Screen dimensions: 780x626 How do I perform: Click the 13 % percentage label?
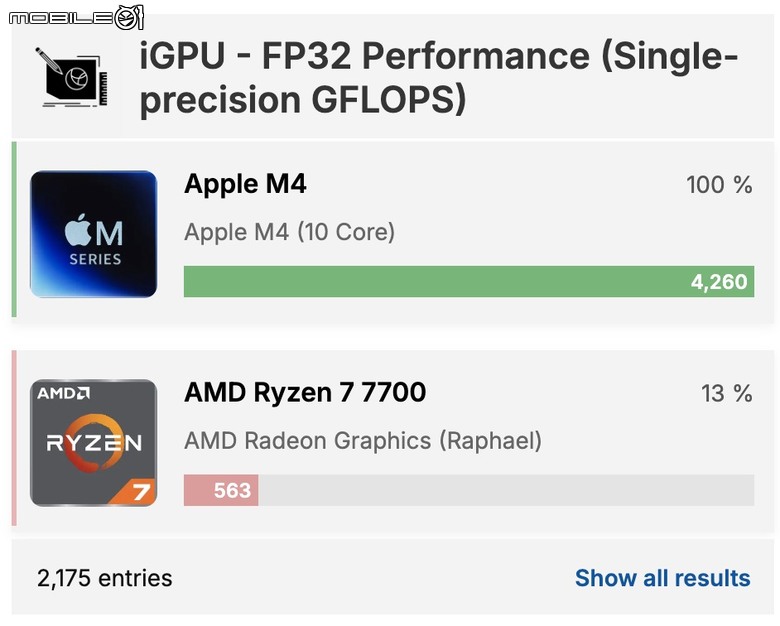pos(727,394)
